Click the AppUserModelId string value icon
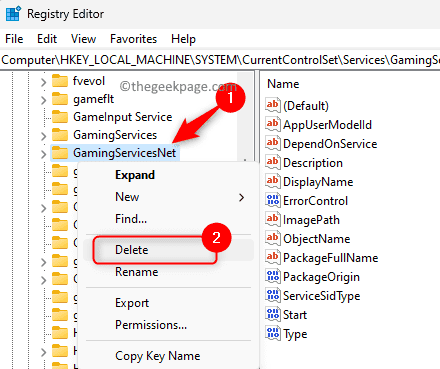 pos(272,124)
